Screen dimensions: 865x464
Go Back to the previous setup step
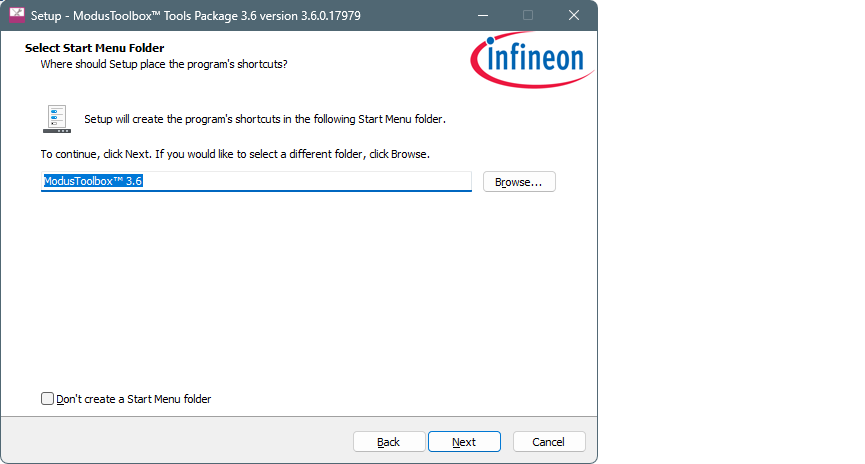pos(389,442)
